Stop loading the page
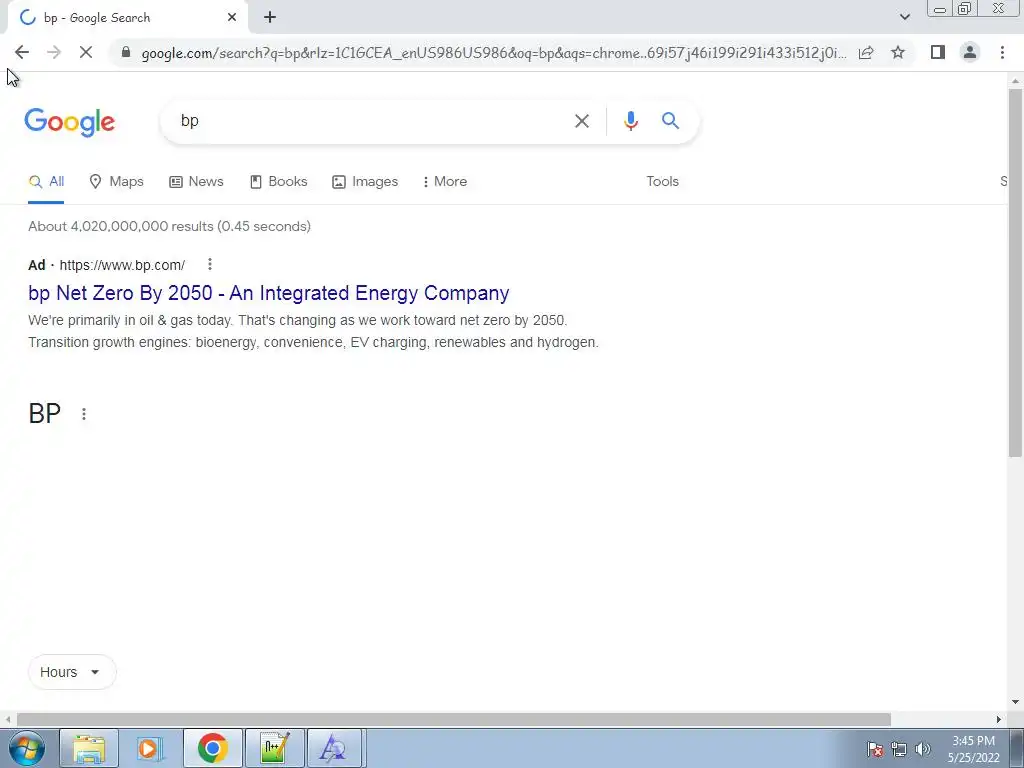The height and width of the screenshot is (768, 1024). coord(86,52)
